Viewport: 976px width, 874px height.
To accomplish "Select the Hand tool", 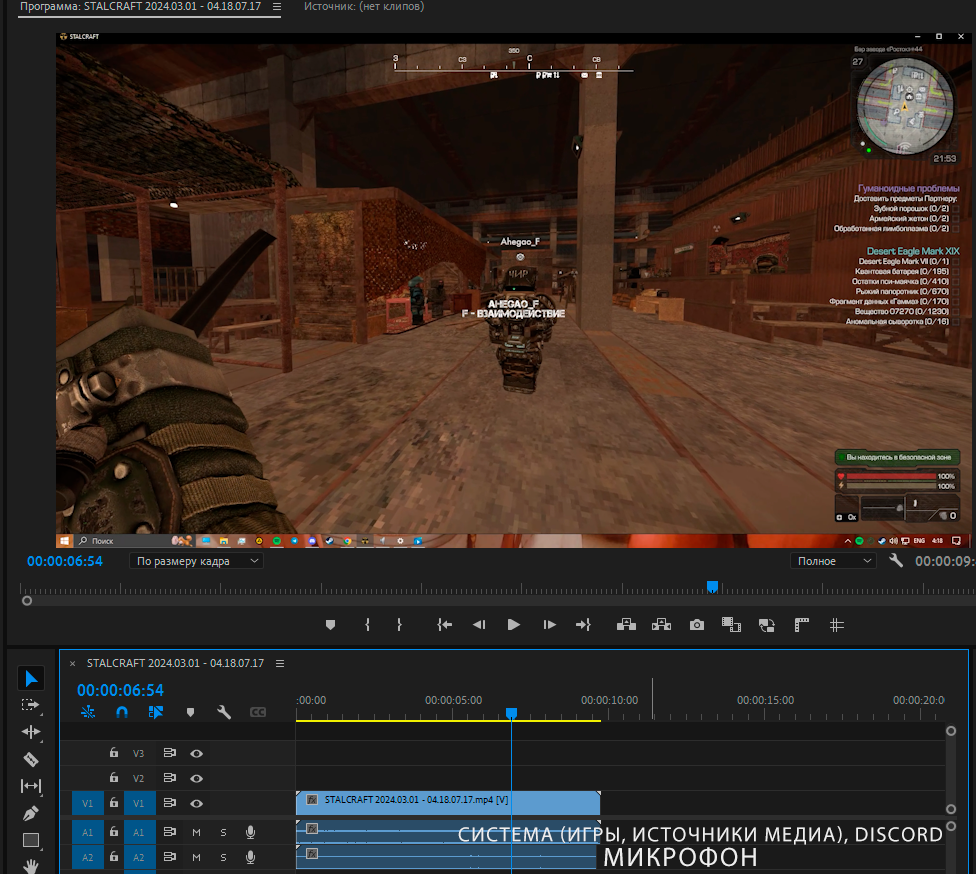I will (30, 865).
